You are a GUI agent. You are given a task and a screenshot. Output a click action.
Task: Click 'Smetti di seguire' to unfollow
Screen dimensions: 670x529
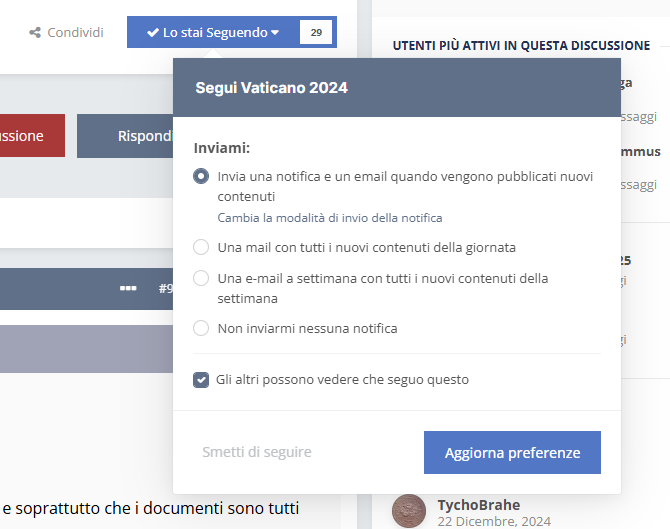(256, 452)
